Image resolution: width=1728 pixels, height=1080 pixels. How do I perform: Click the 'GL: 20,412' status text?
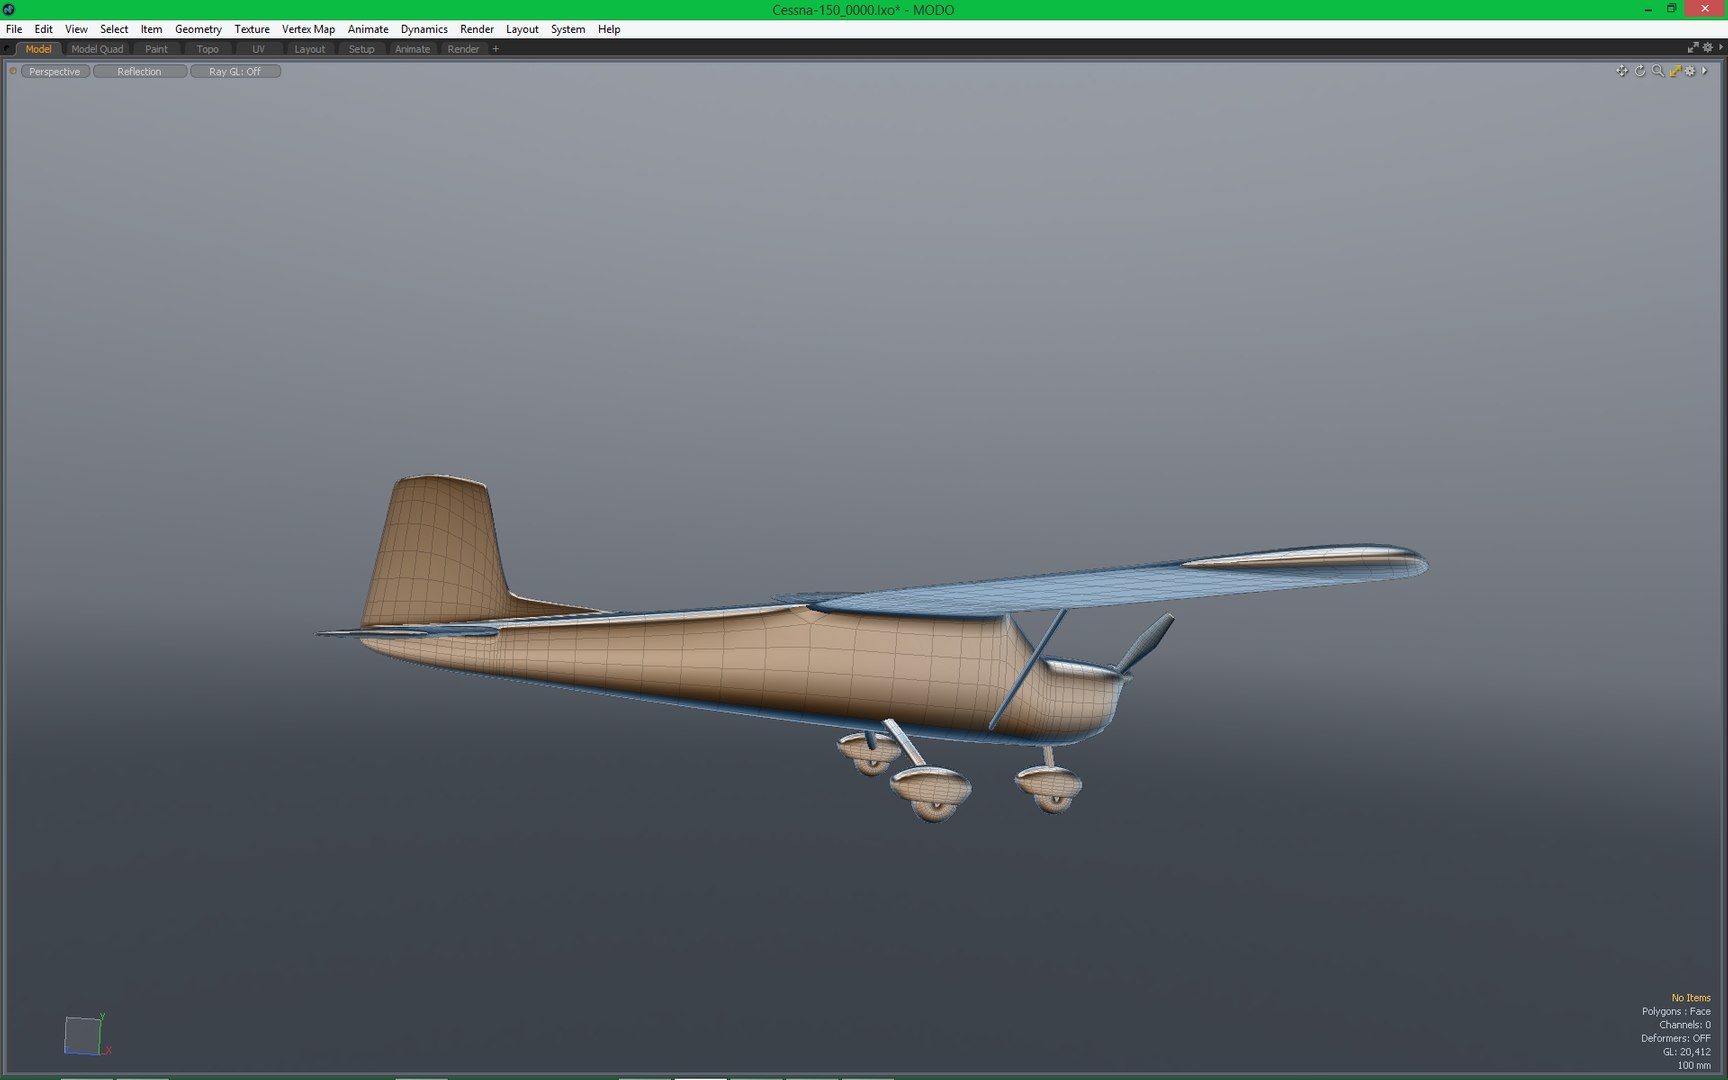click(x=1687, y=1052)
